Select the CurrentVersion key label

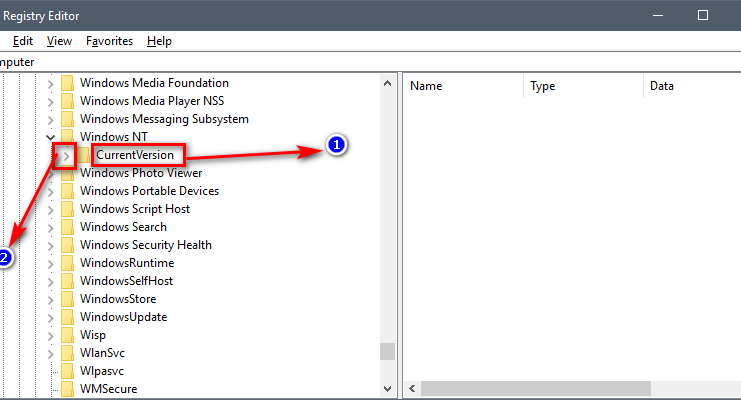tap(135, 155)
